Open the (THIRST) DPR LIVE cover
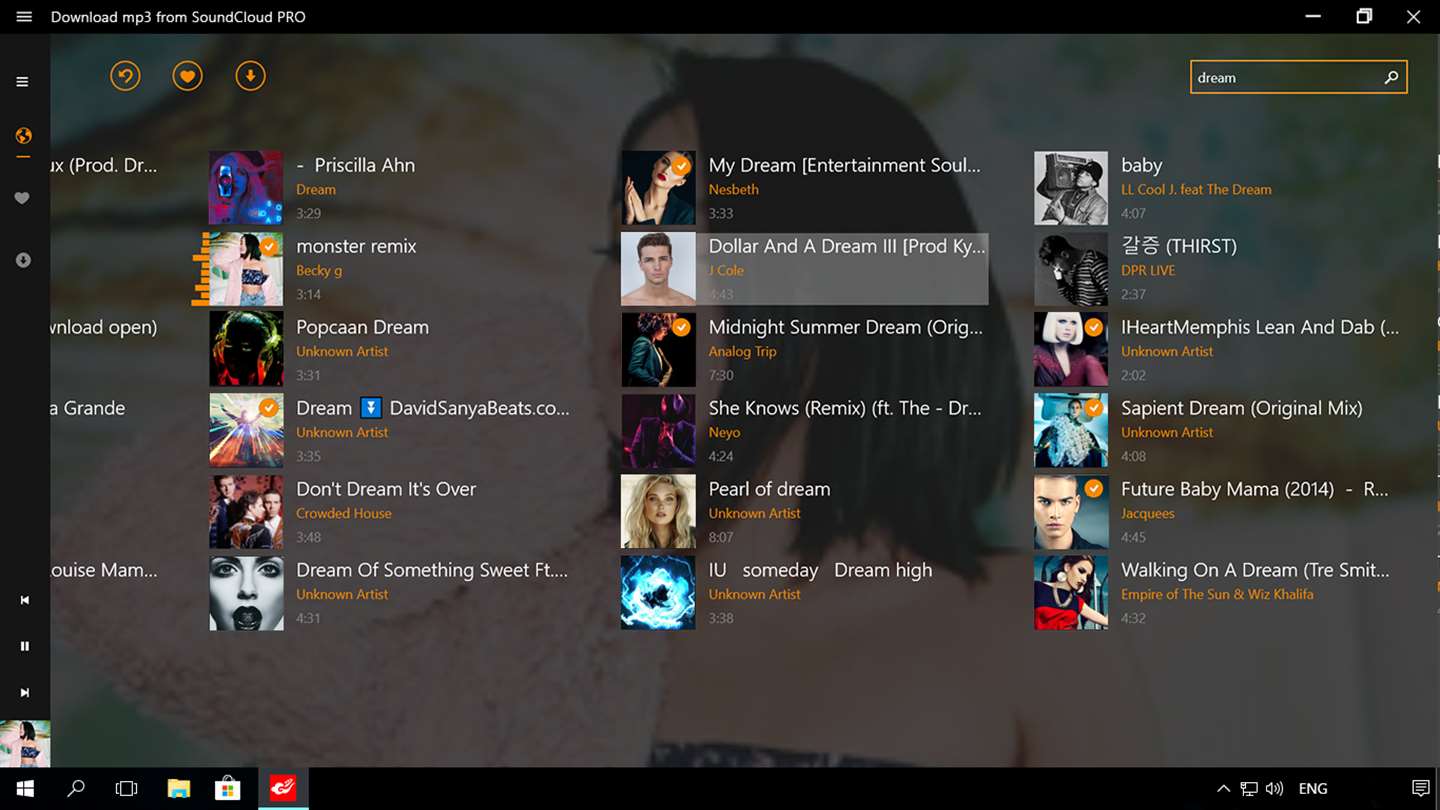Image resolution: width=1440 pixels, height=810 pixels. [1071, 269]
